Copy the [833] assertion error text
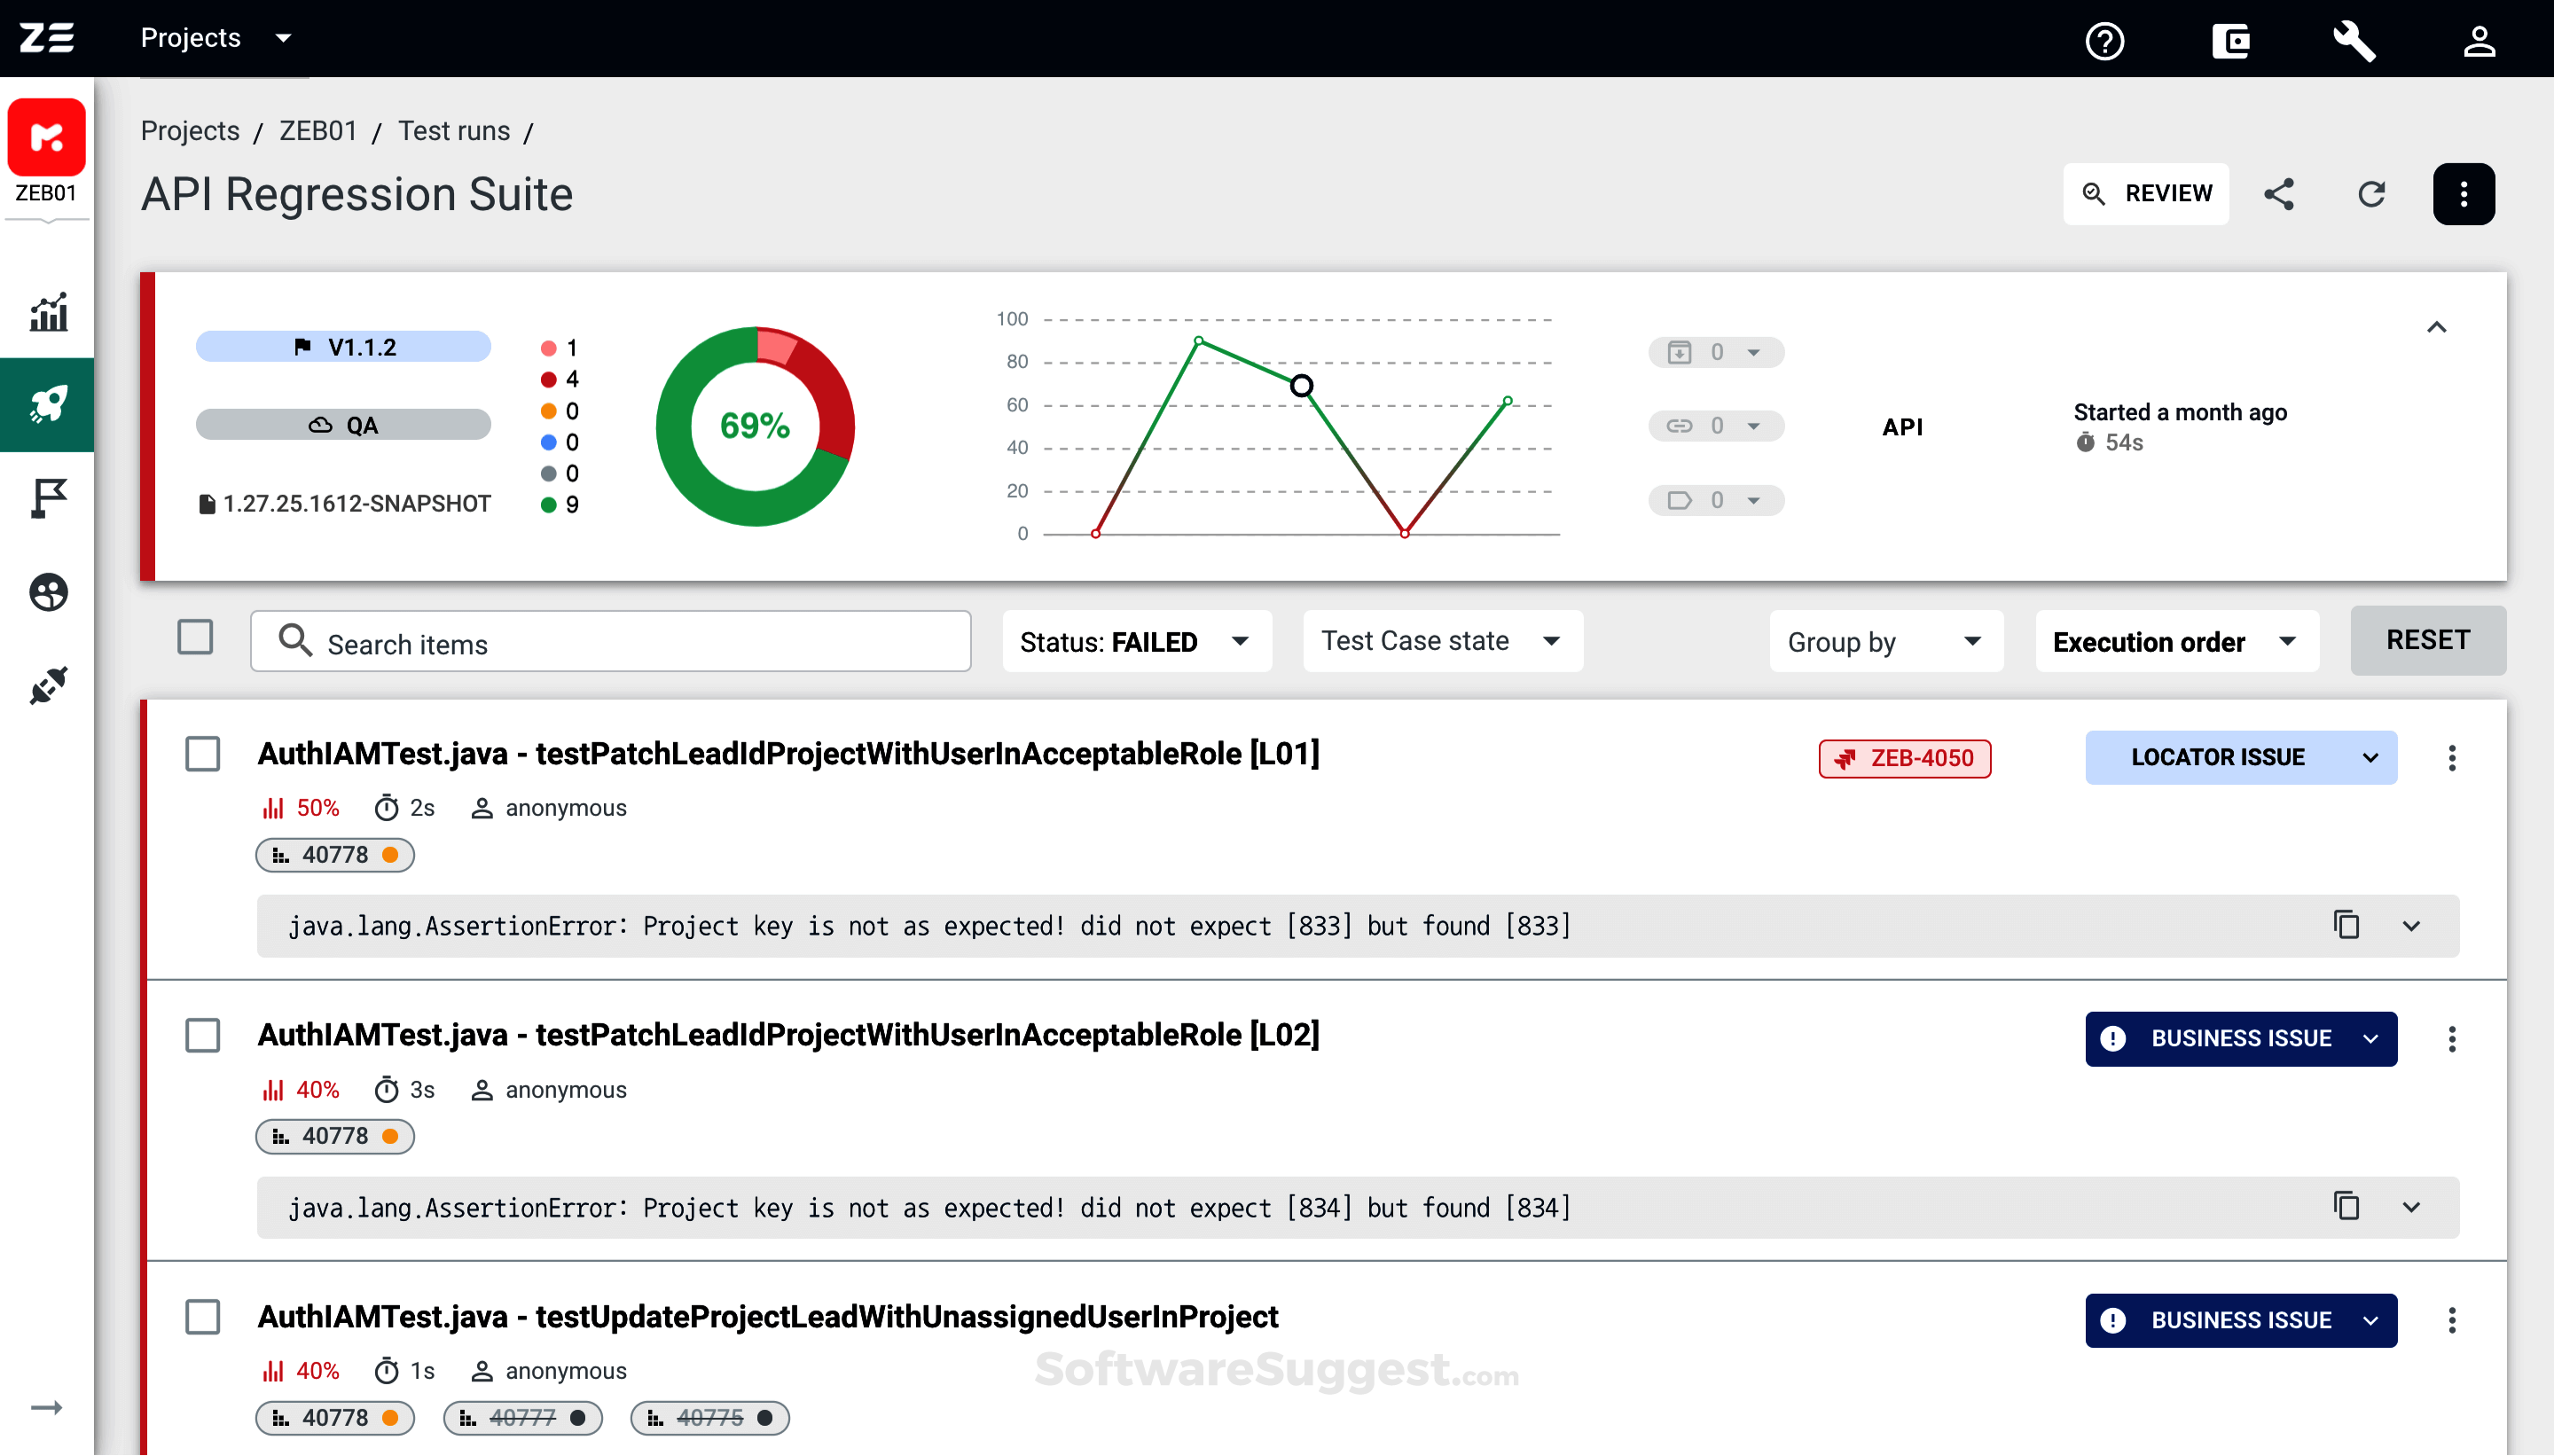The image size is (2554, 1456). point(2346,925)
